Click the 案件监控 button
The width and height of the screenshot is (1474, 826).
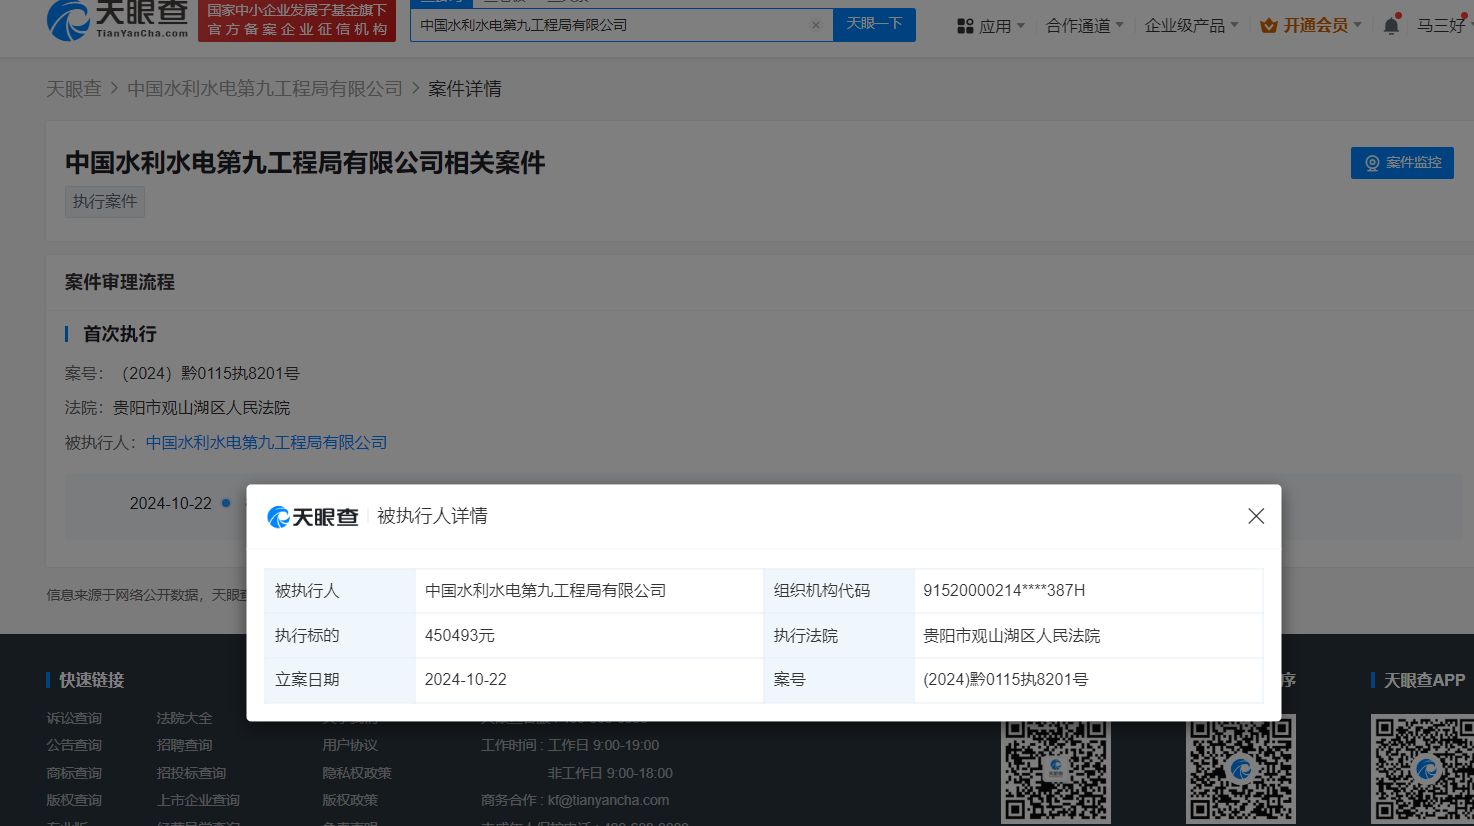(x=1402, y=163)
